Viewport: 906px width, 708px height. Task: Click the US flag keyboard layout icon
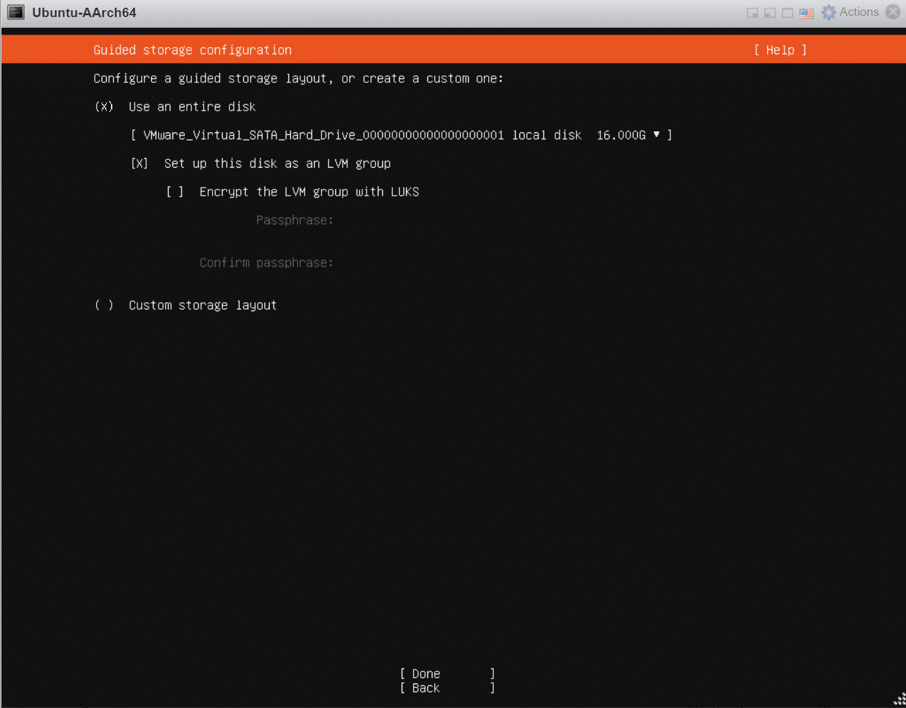[x=806, y=13]
